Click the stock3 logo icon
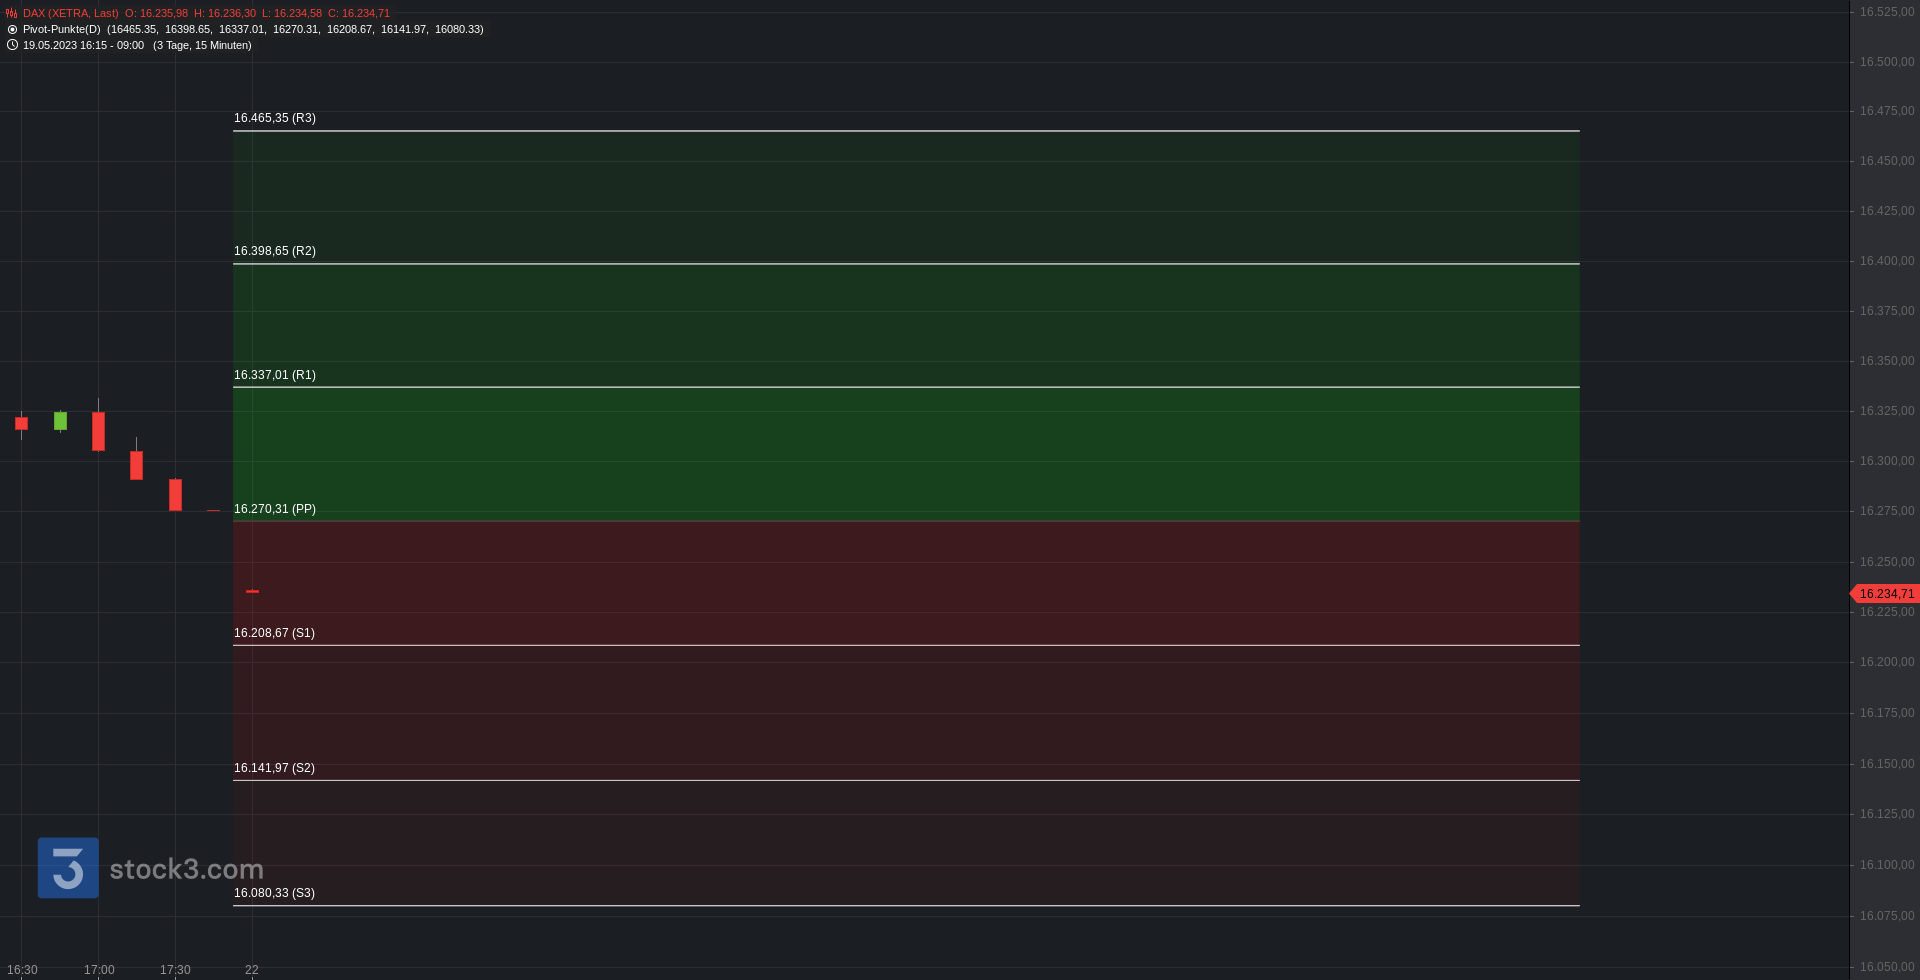Image resolution: width=1920 pixels, height=980 pixels. [68, 867]
